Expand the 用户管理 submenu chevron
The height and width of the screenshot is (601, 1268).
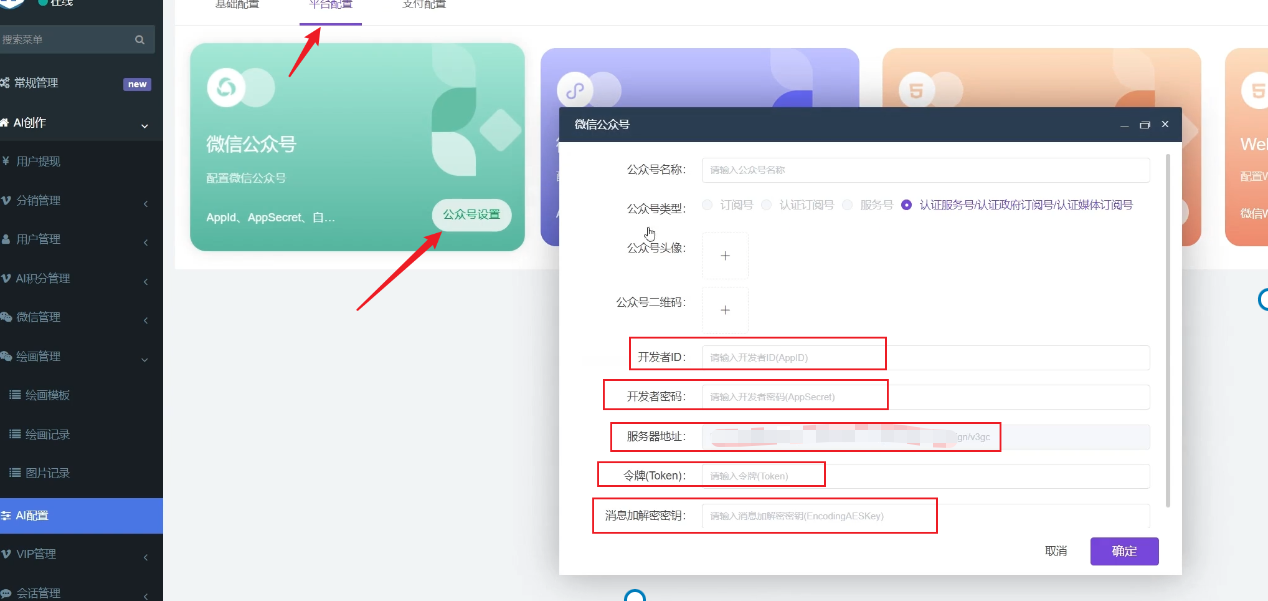click(145, 242)
